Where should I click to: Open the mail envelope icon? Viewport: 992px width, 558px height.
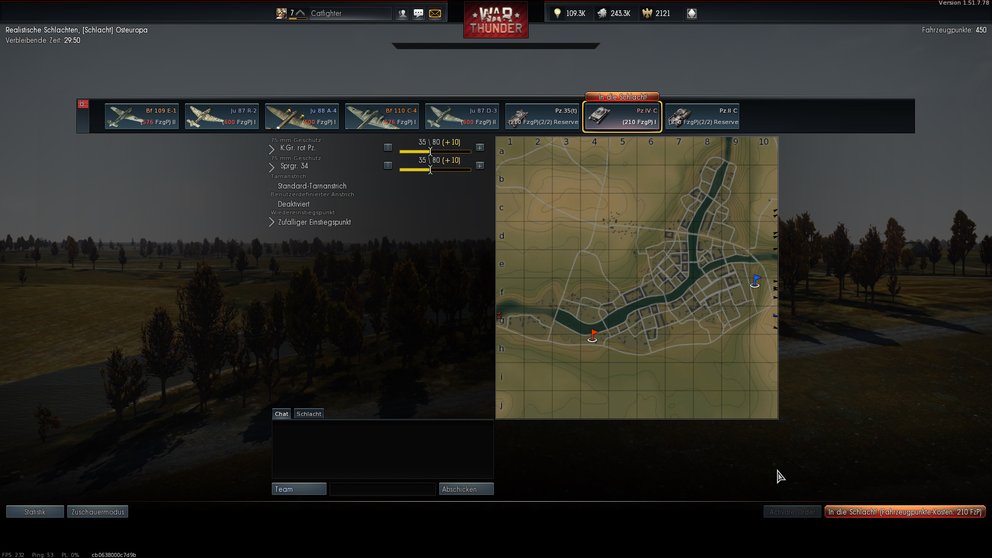(435, 13)
